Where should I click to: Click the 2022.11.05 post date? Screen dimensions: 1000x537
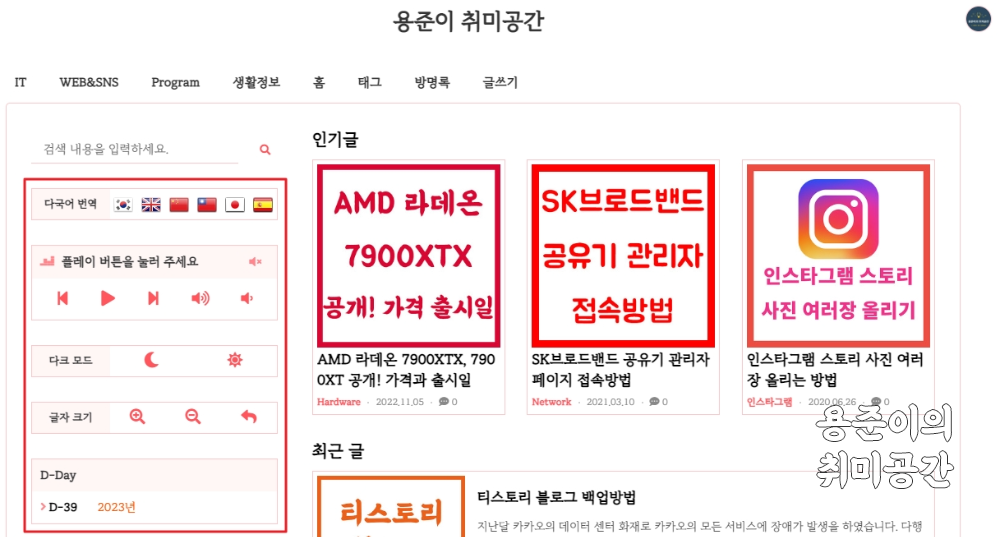coord(399,402)
